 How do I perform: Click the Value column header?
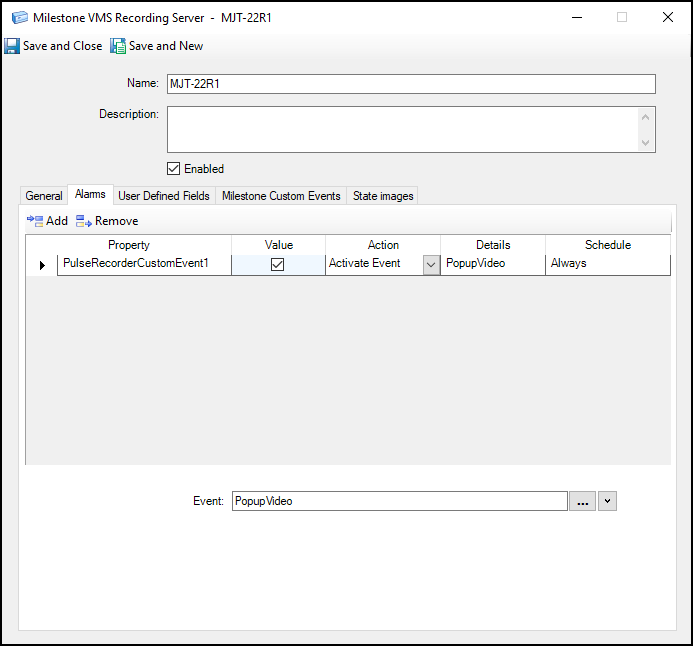click(x=278, y=245)
